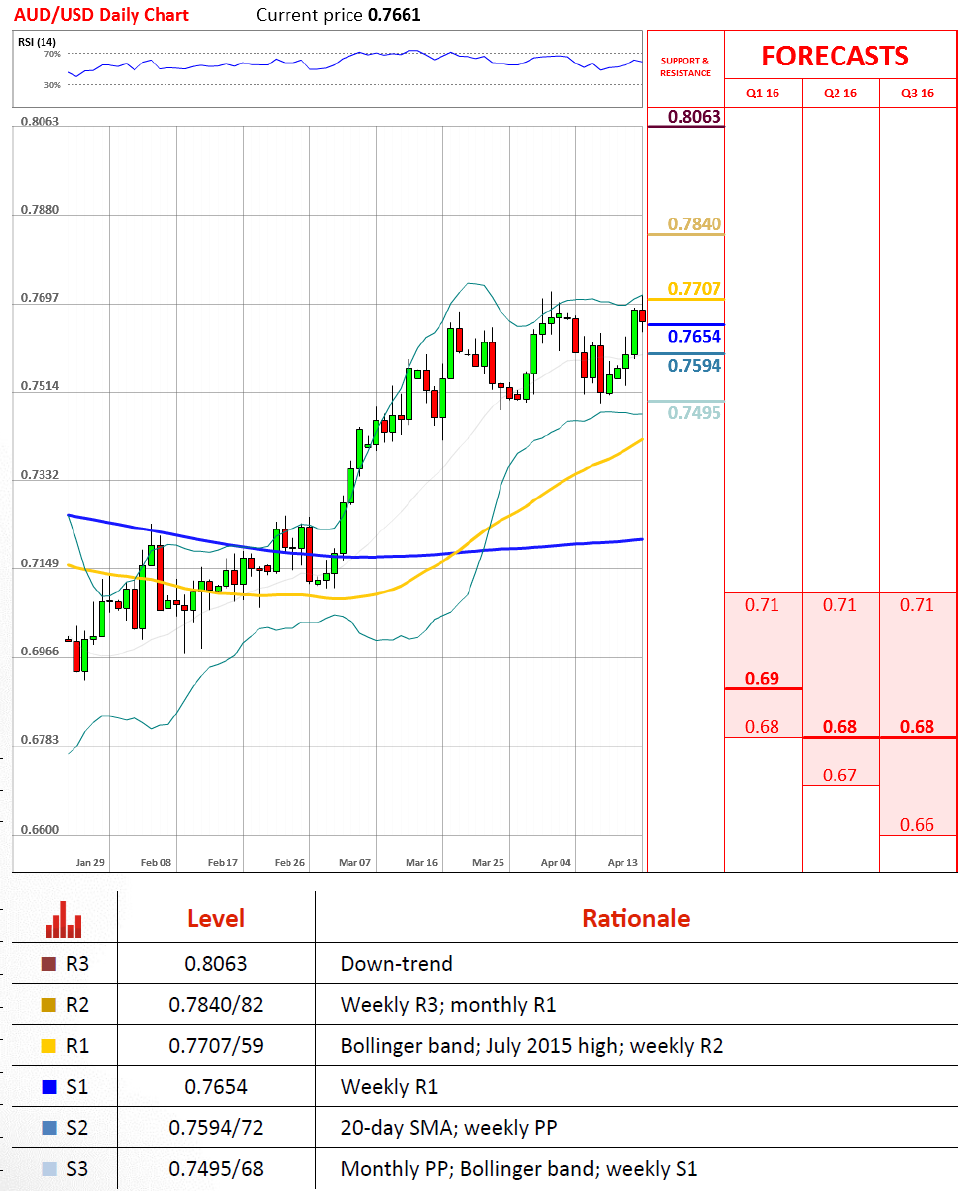Image resolution: width=968 pixels, height=1191 pixels.
Task: Click the Monthly PP; Bollinger band; weekly S1 rationale
Action: (x=519, y=1169)
